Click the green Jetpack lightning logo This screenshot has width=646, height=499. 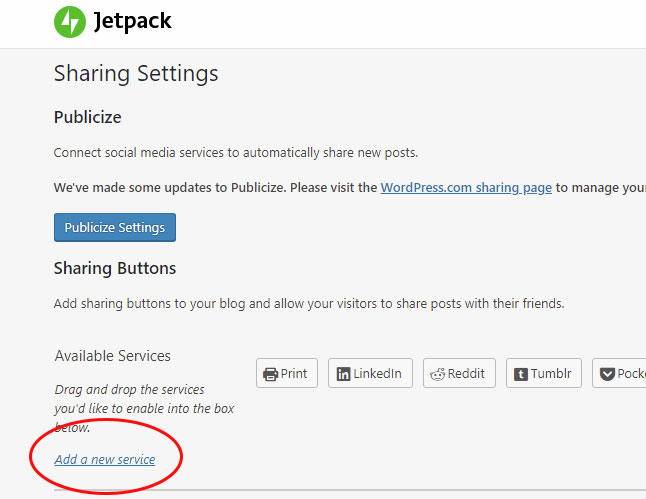[70, 22]
